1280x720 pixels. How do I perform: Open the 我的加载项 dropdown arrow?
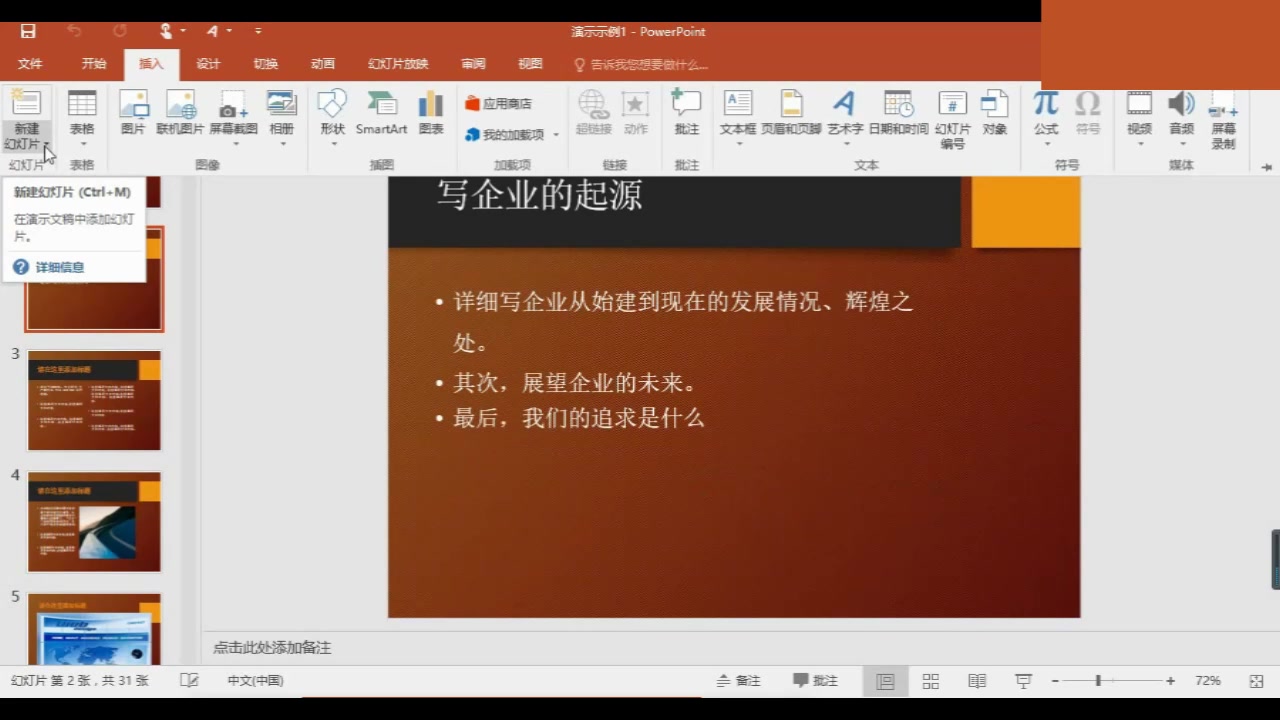556,135
